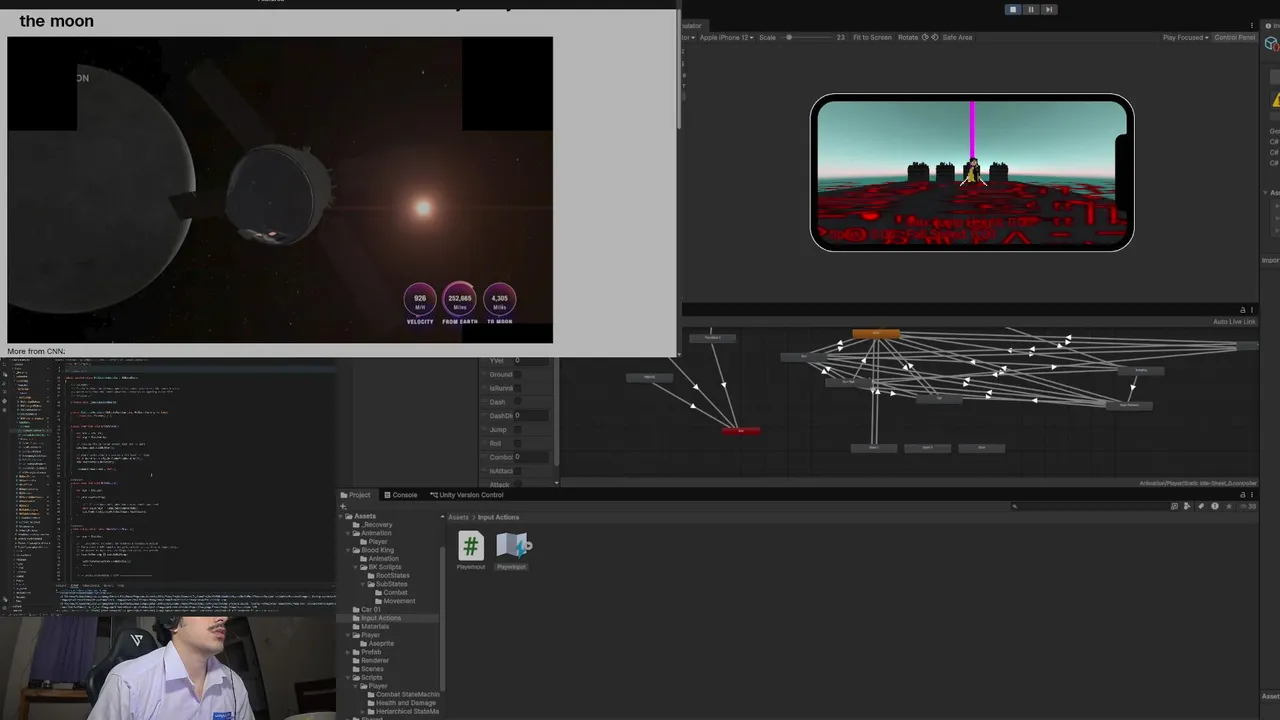Collapse the Animation folder arrow
The width and height of the screenshot is (1280, 720).
coord(348,533)
